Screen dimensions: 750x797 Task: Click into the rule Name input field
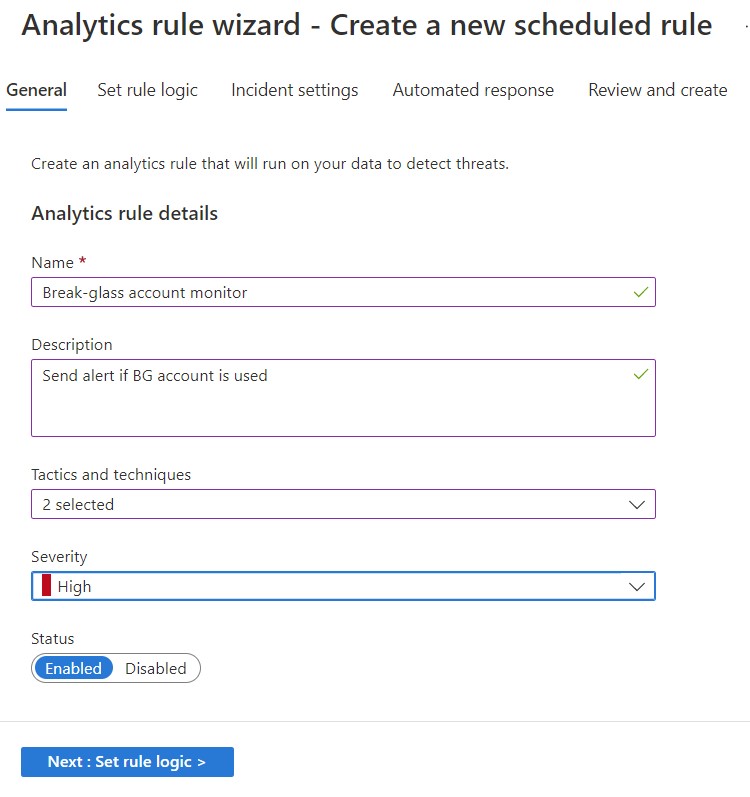tap(330, 292)
